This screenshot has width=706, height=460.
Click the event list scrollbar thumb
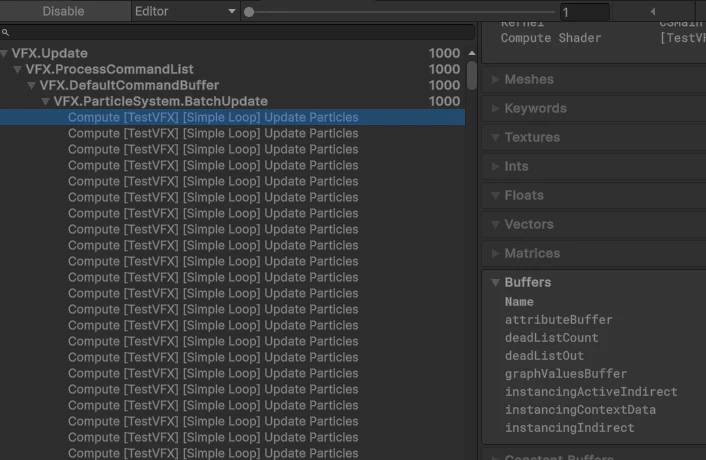pos(472,75)
